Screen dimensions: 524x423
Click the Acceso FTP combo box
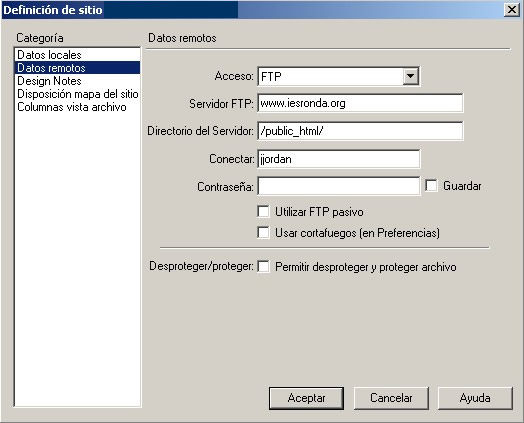[x=338, y=77]
